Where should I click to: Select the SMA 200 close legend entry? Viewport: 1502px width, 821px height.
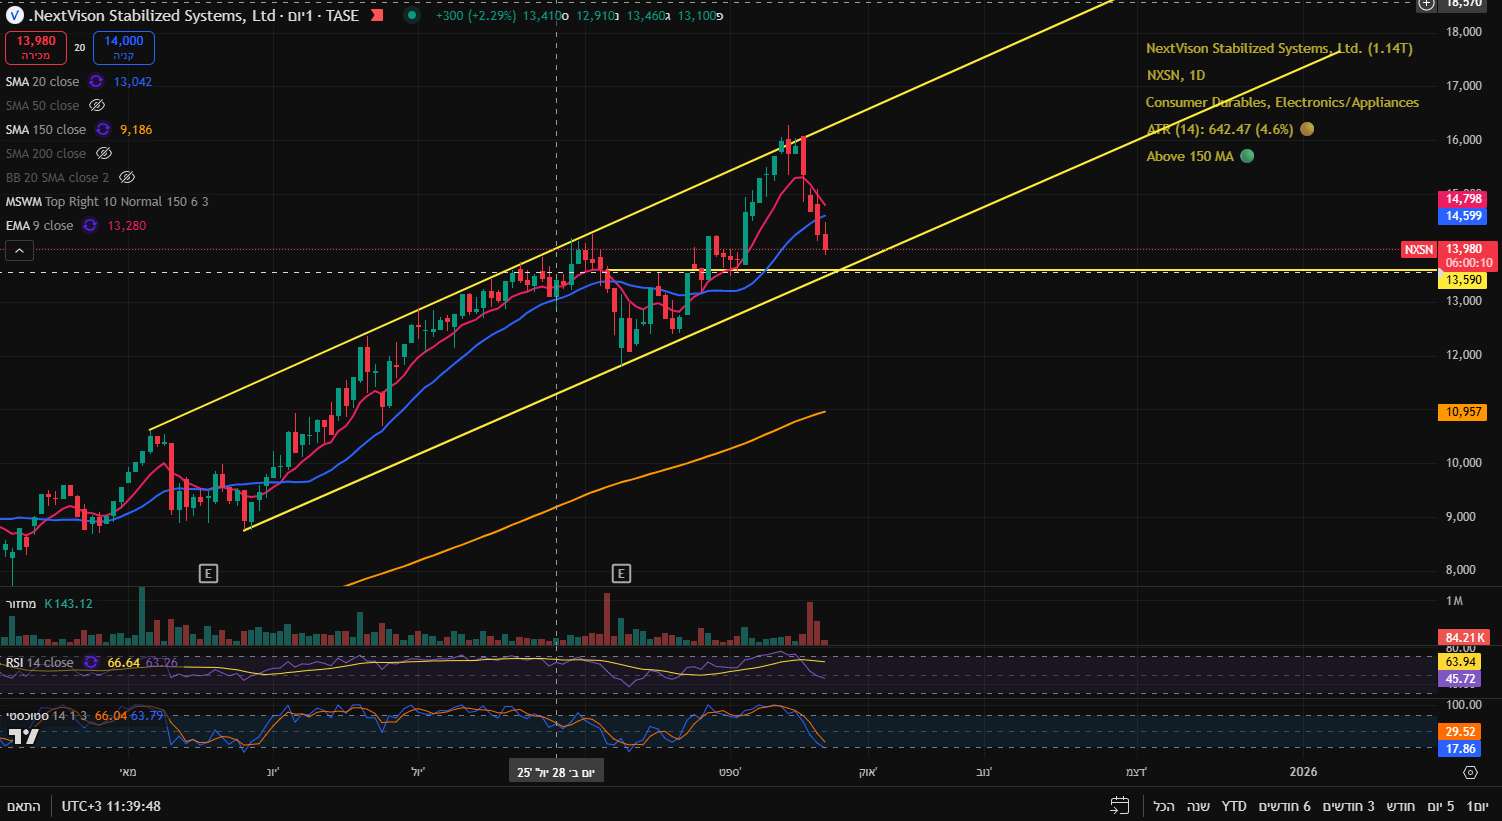click(x=45, y=153)
